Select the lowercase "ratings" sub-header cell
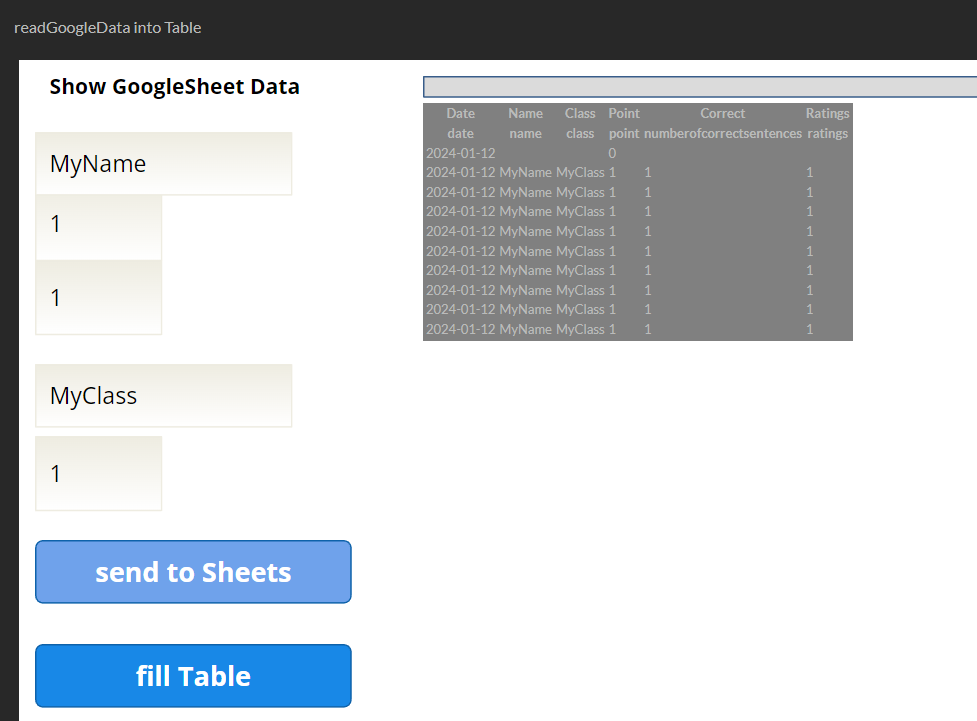 827,134
